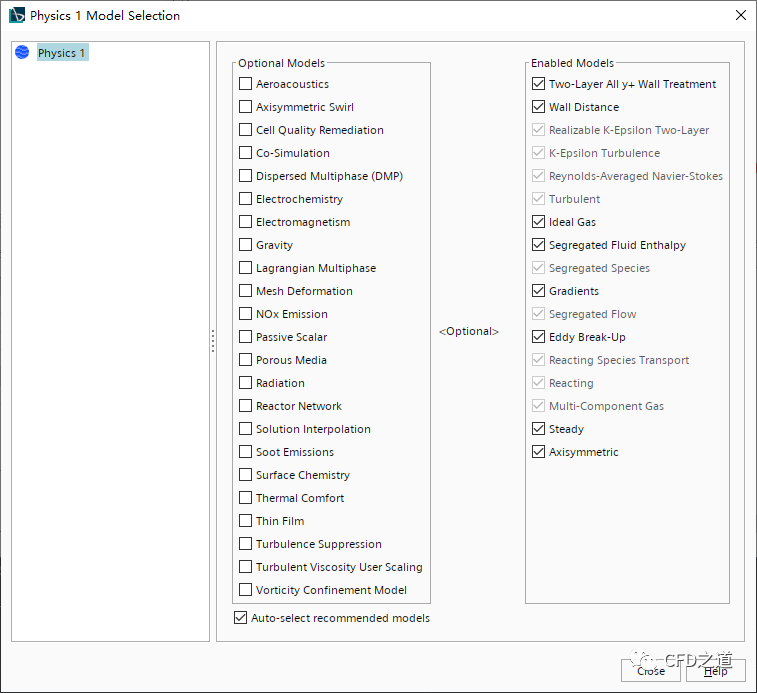
Task: Open Help for model selection
Action: pyautogui.click(x=715, y=671)
